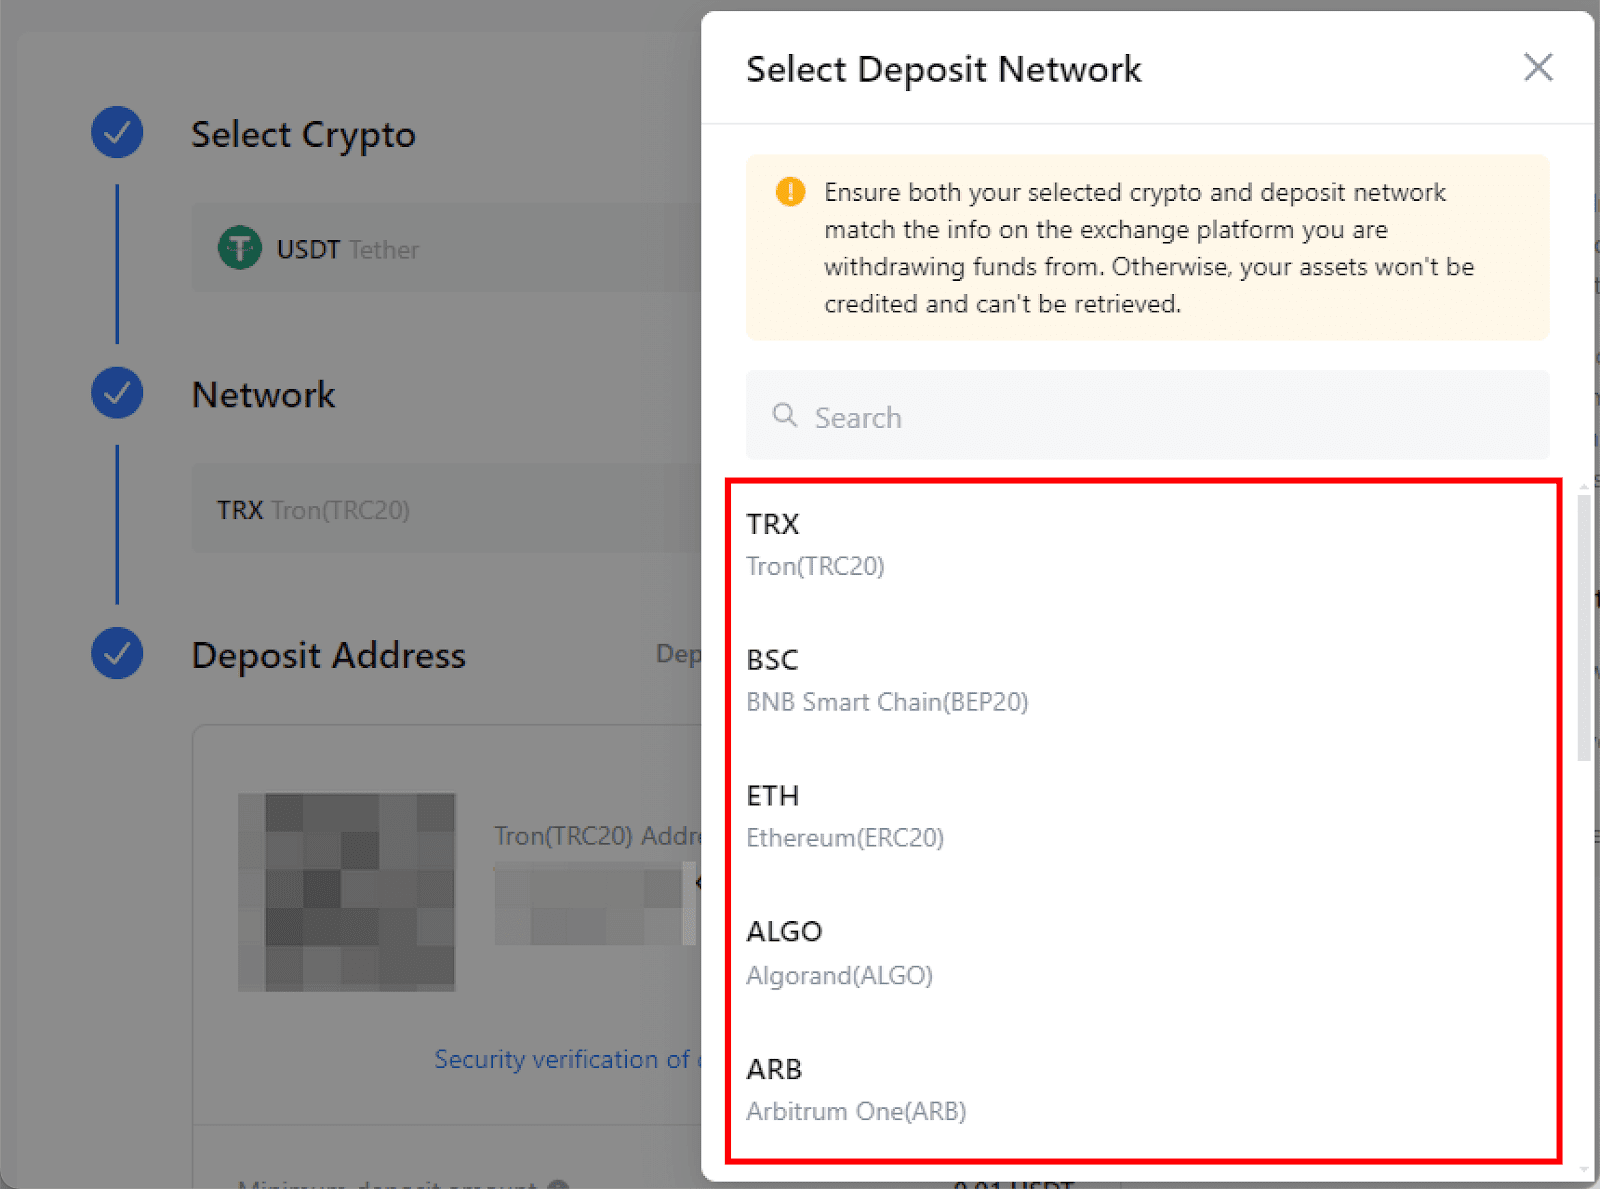This screenshot has width=1600, height=1189.
Task: Click the USDT Tether coin icon
Action: click(x=240, y=249)
